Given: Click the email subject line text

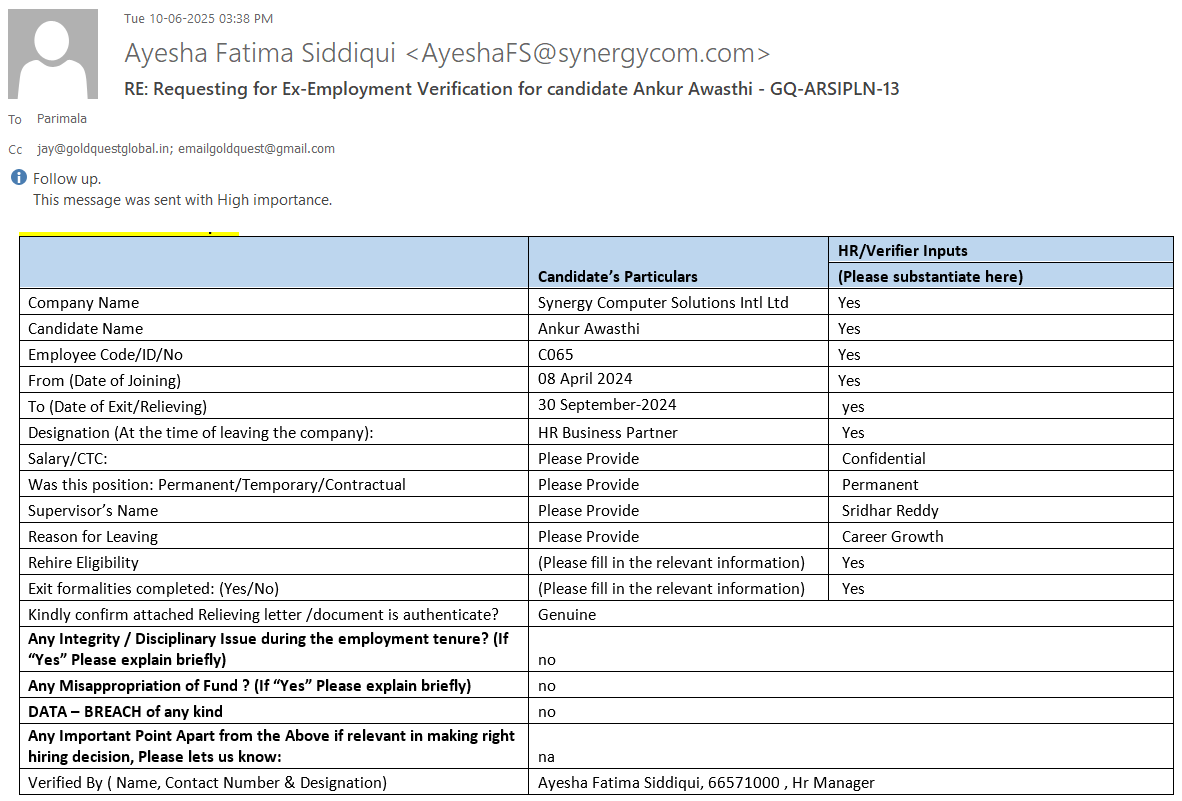Looking at the screenshot, I should coord(511,89).
